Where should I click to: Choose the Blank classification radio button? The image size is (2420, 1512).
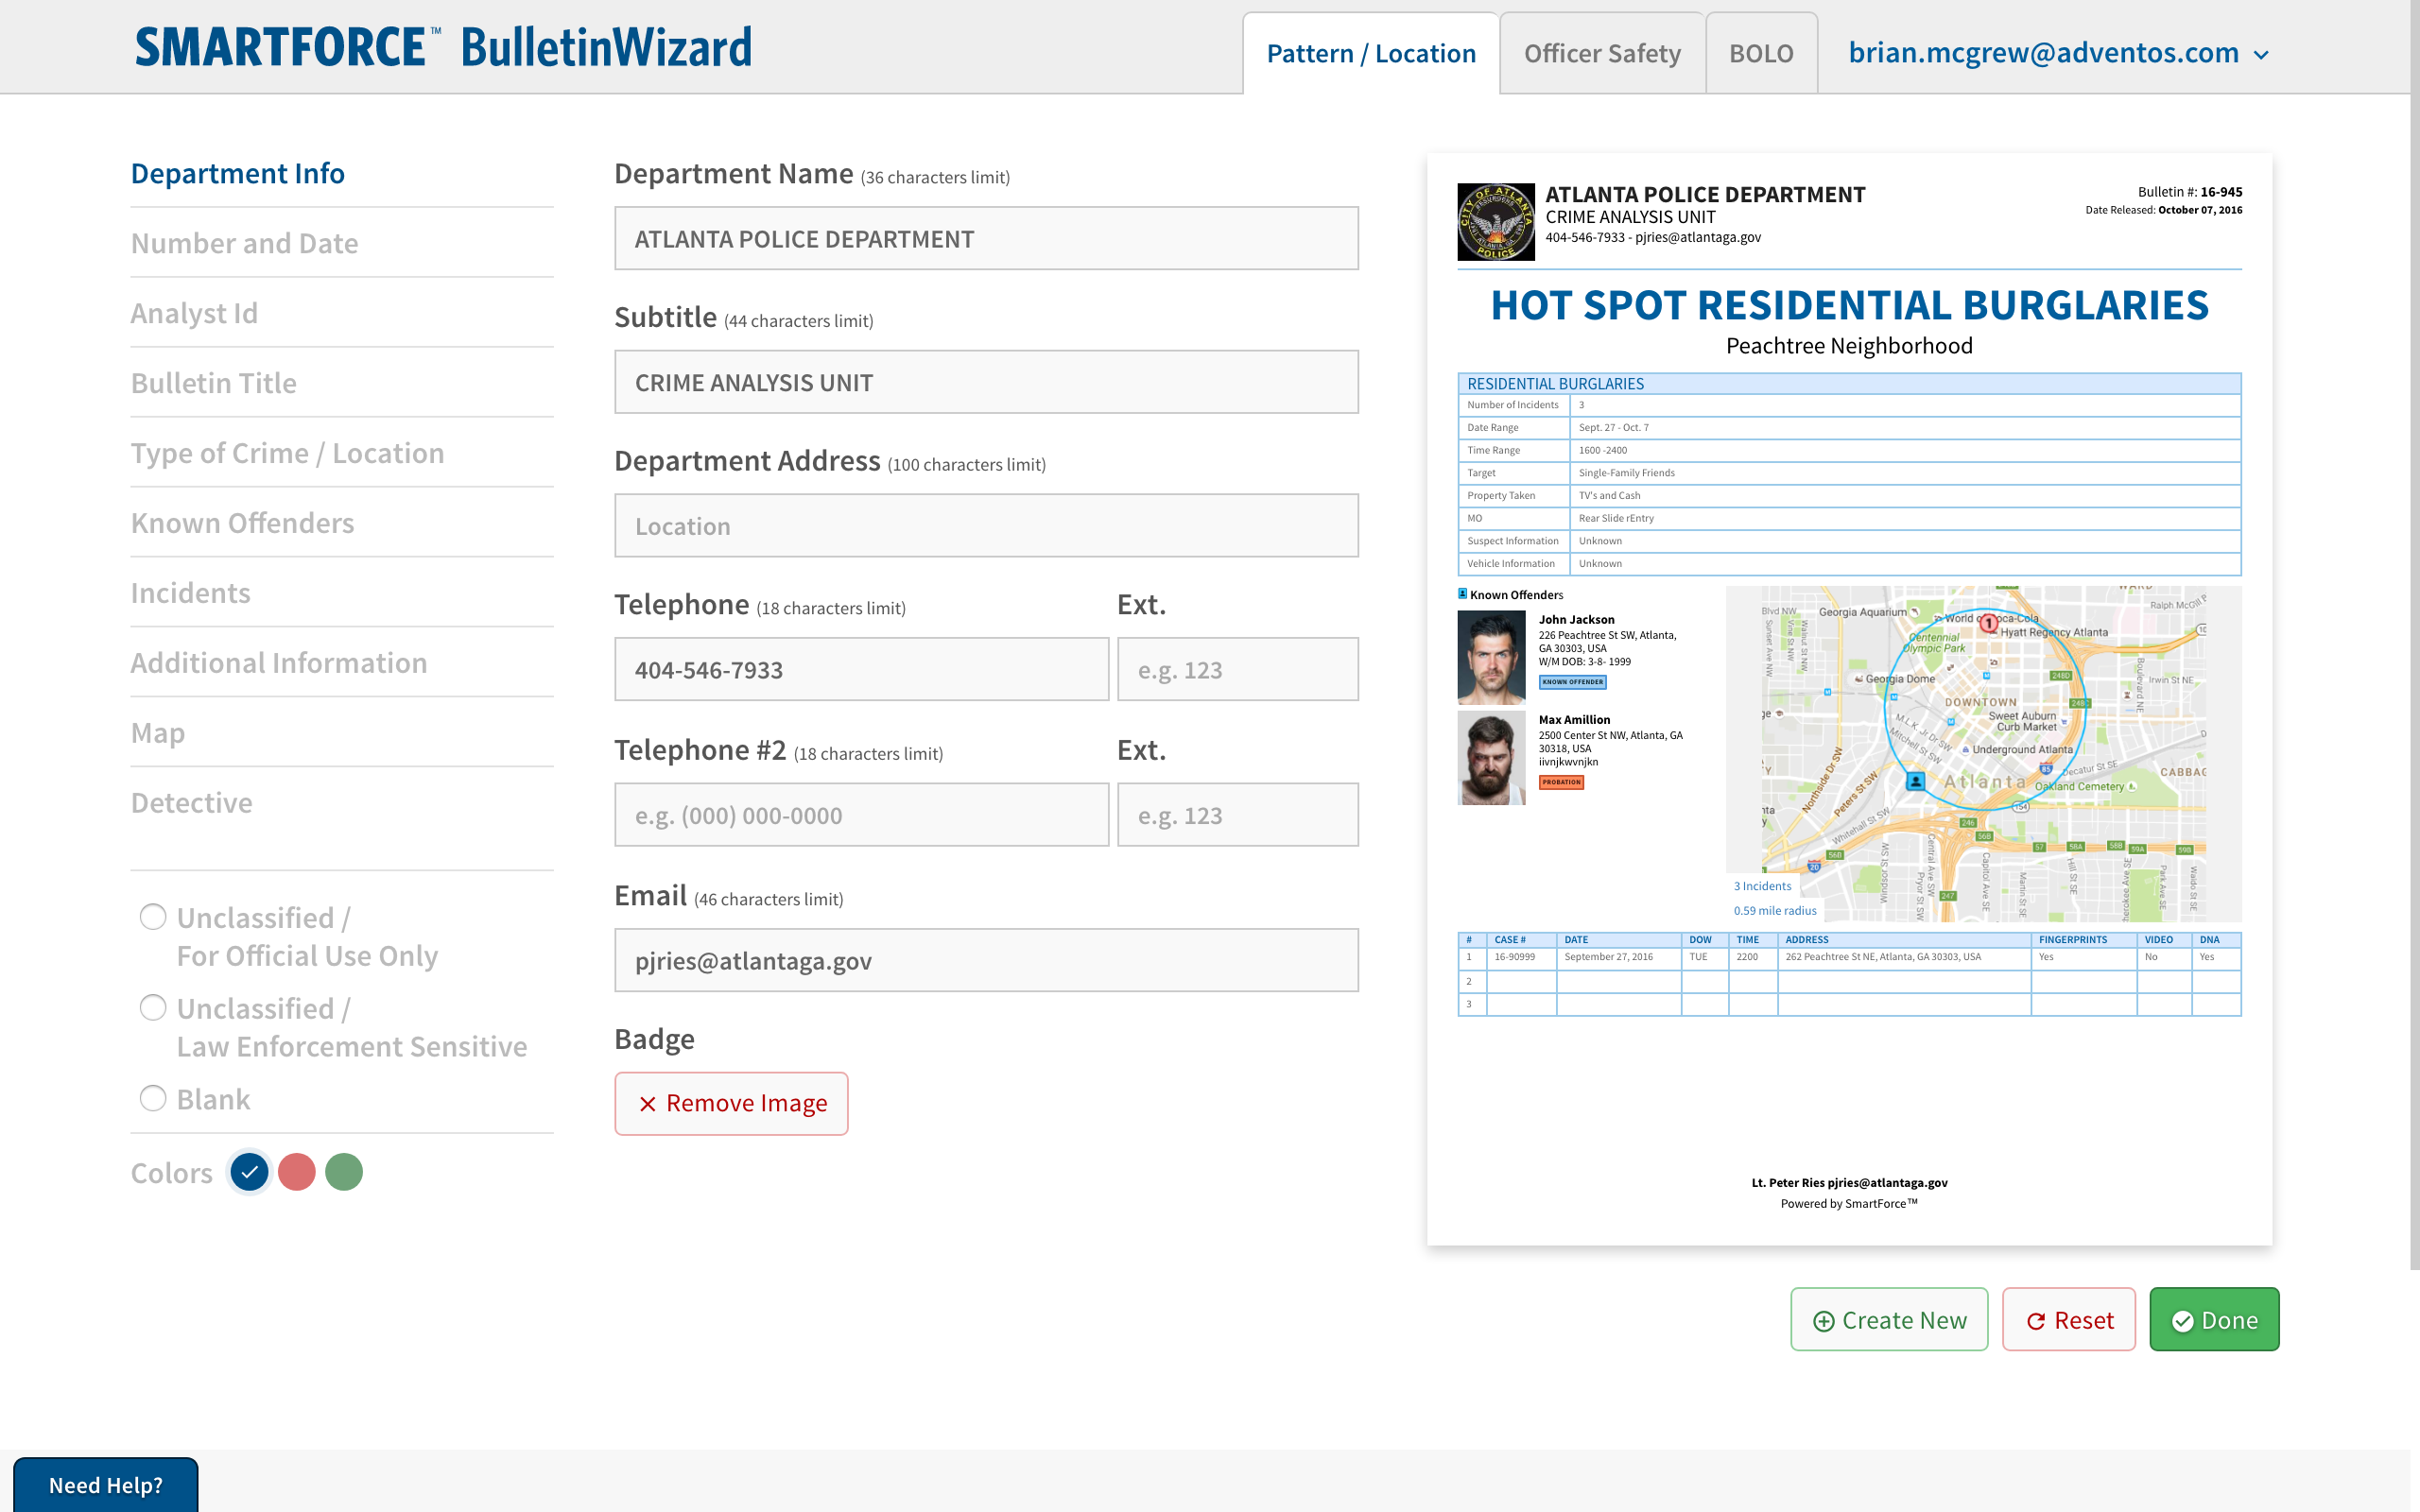[153, 1099]
